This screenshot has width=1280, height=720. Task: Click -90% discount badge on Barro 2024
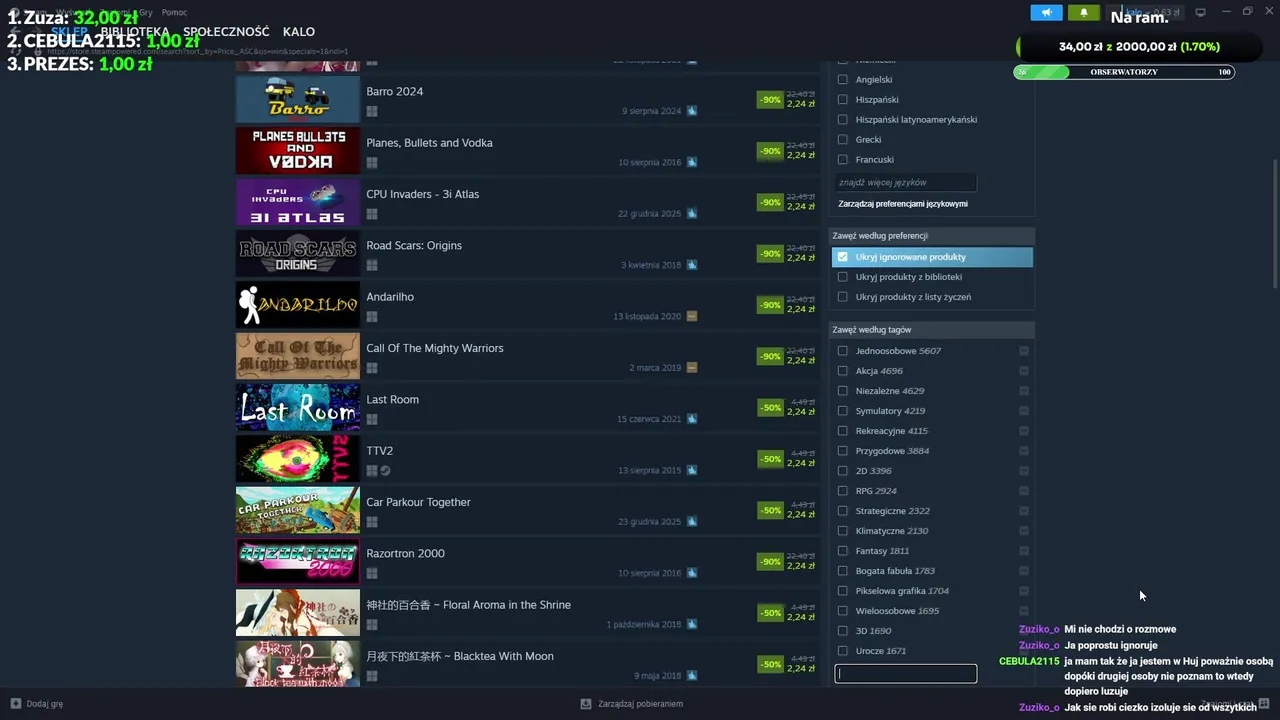pyautogui.click(x=770, y=100)
